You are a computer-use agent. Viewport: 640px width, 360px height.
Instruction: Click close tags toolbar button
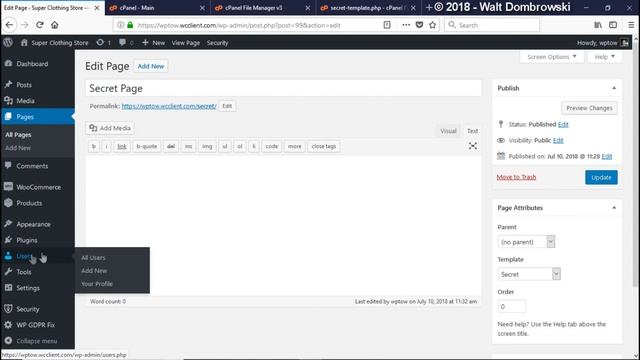(324, 146)
